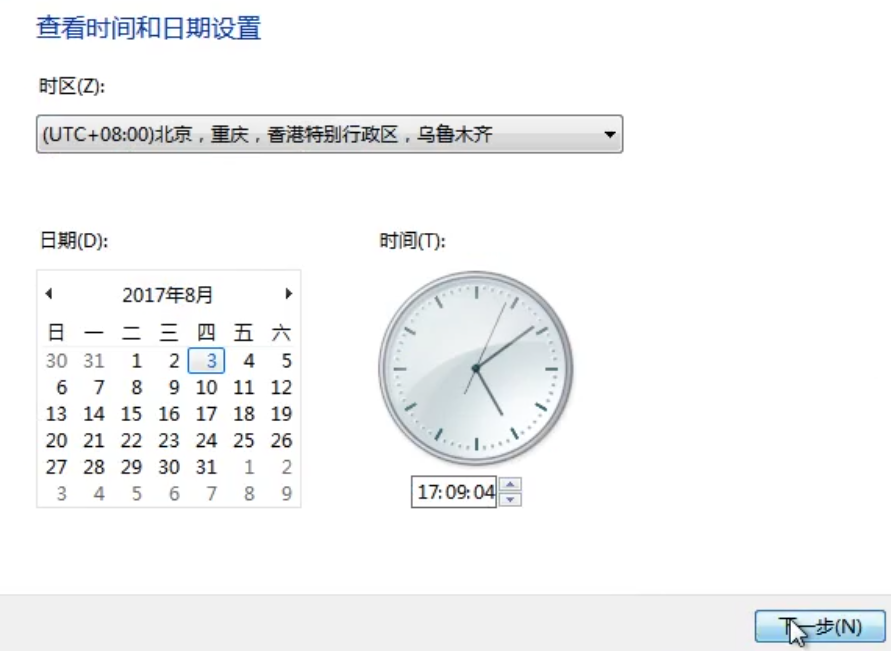Select the date 15 on the calendar
Image resolution: width=891 pixels, height=651 pixels.
click(131, 414)
